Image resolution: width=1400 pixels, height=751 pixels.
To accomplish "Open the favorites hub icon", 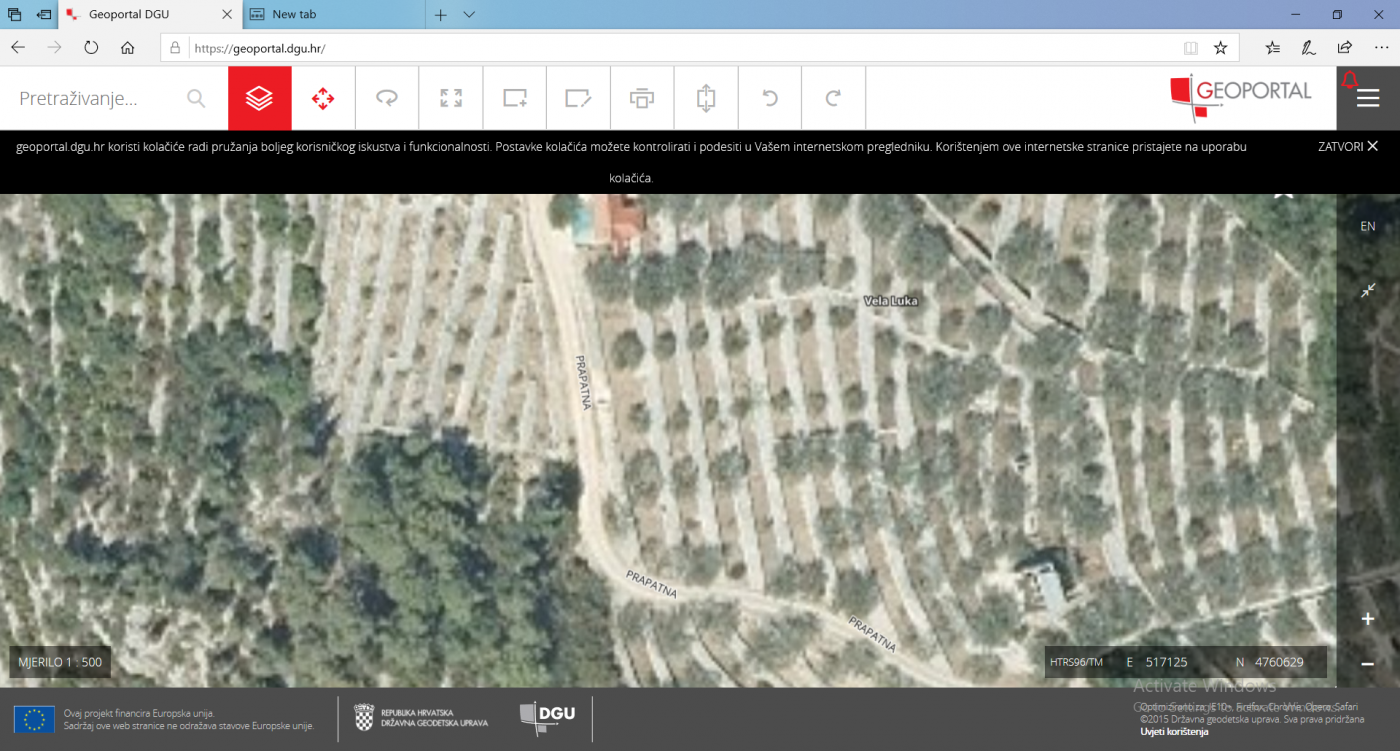I will [x=1272, y=47].
